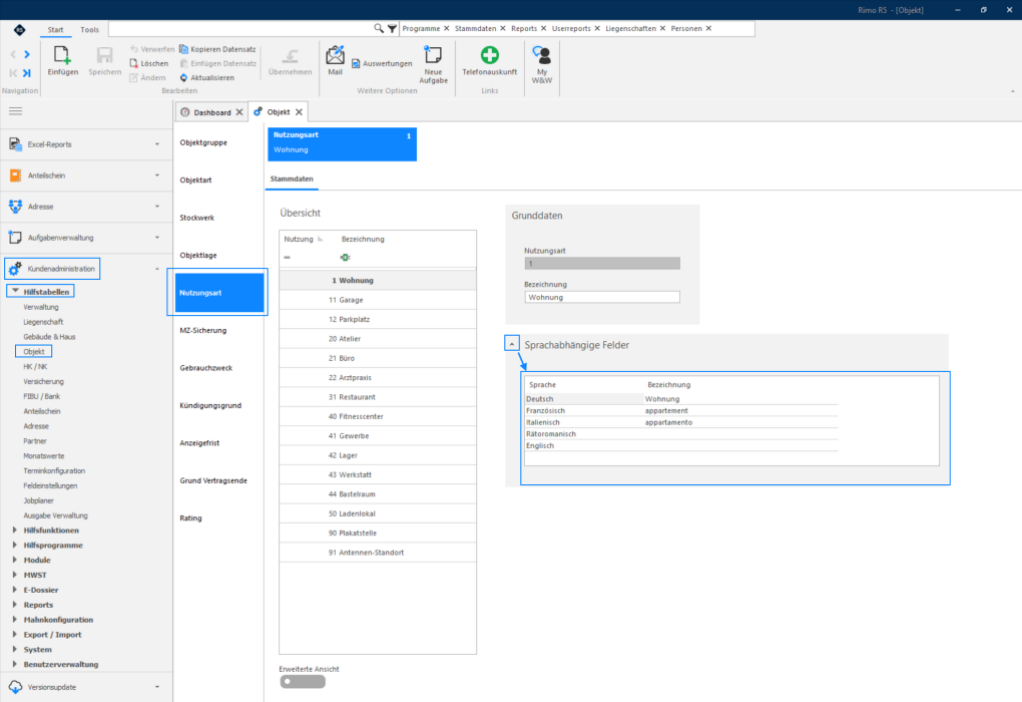Toggle the hamburger sidebar menu

pos(16,111)
